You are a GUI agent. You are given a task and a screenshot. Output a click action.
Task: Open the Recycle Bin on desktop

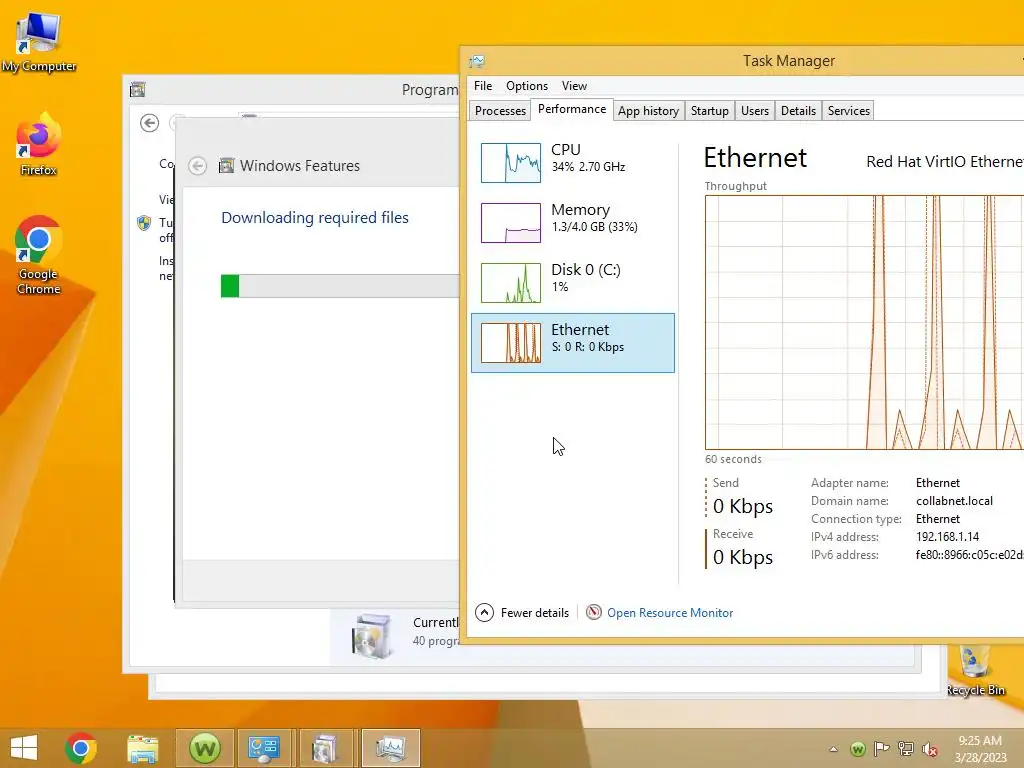[975, 670]
